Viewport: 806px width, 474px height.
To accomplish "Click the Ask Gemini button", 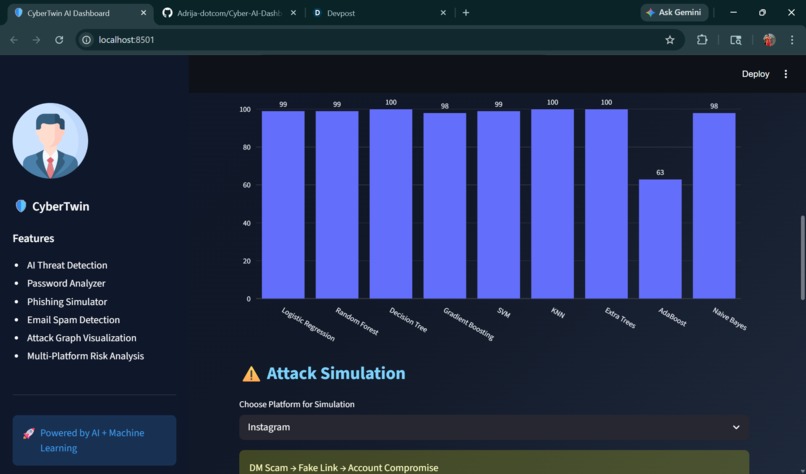I will [674, 12].
